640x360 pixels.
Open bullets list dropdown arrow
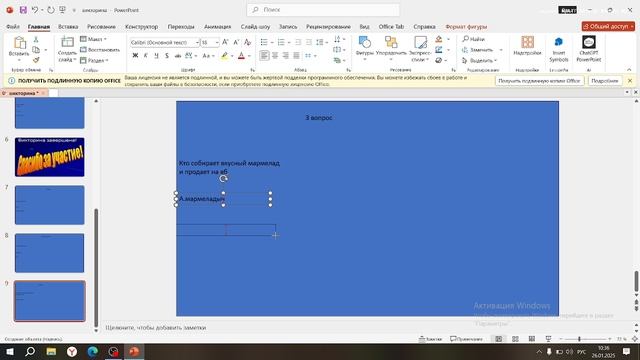coord(272,42)
